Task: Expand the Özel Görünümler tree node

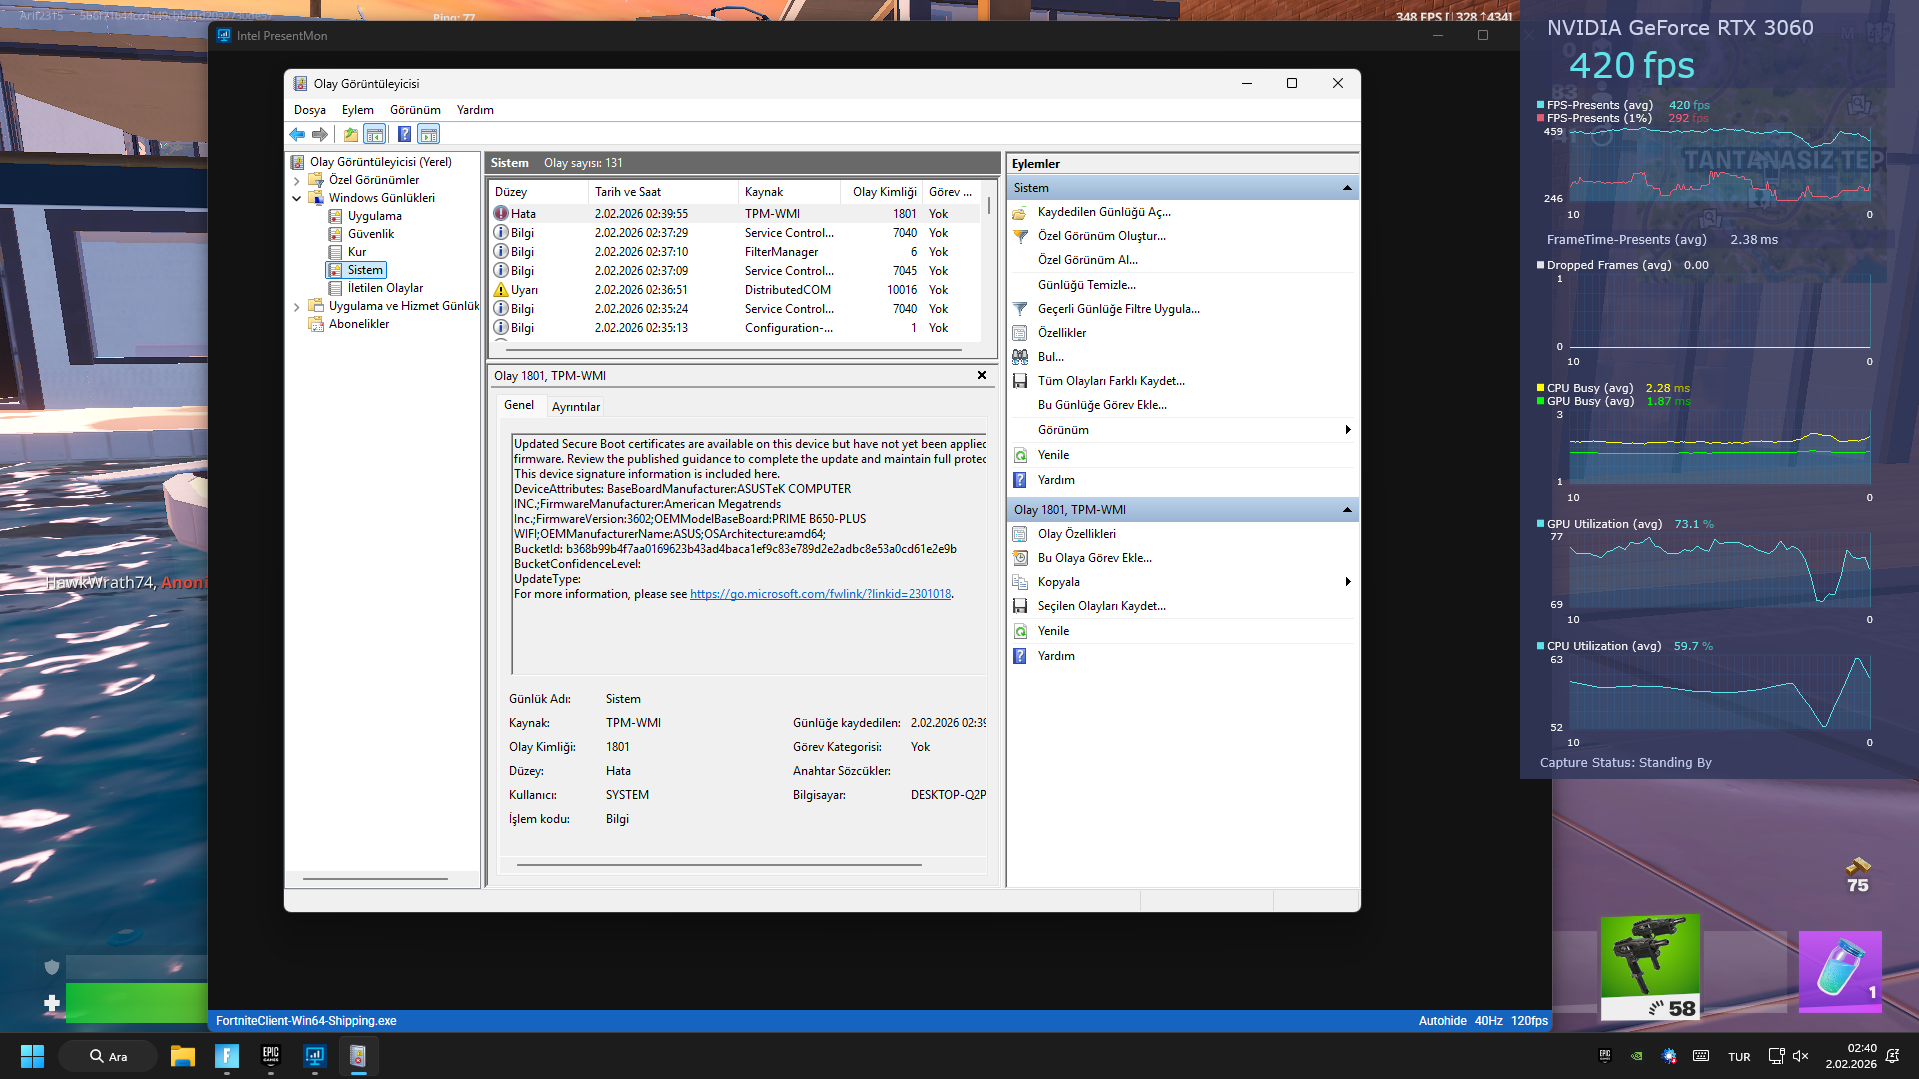Action: [x=297, y=181]
